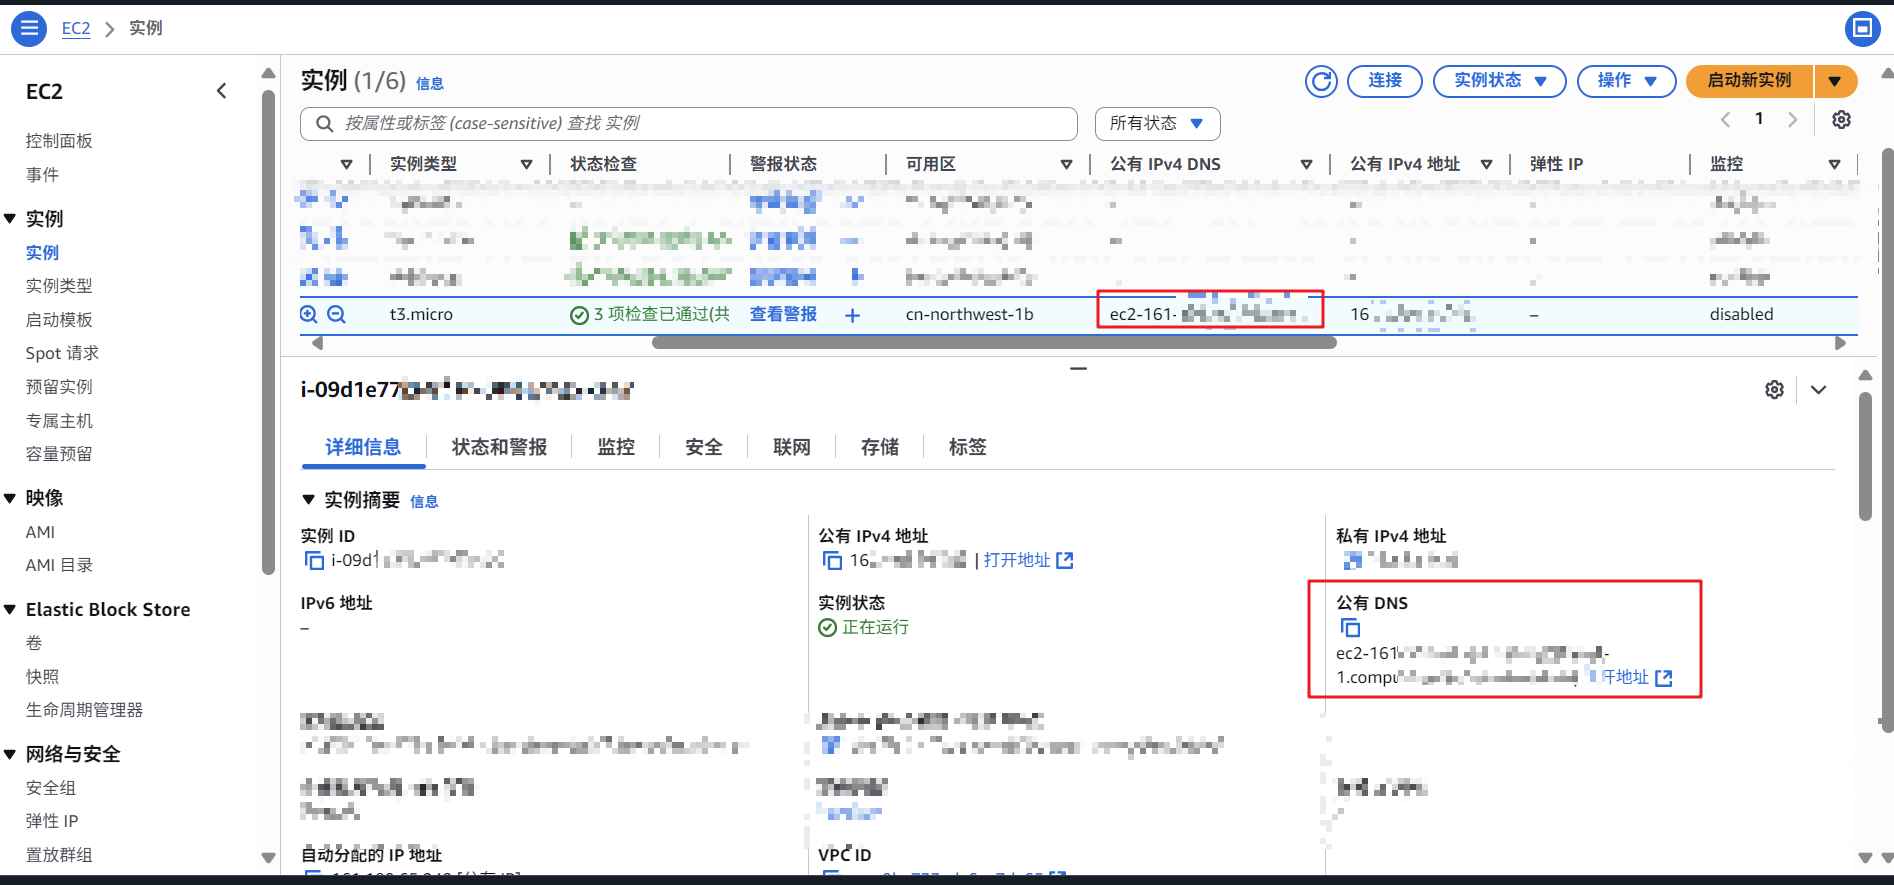Click the plus icon beside 查看警报

852,315
